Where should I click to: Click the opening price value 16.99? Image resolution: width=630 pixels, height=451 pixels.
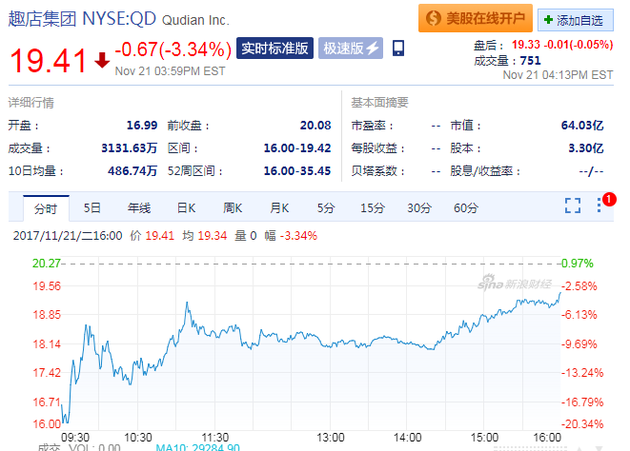tap(142, 125)
